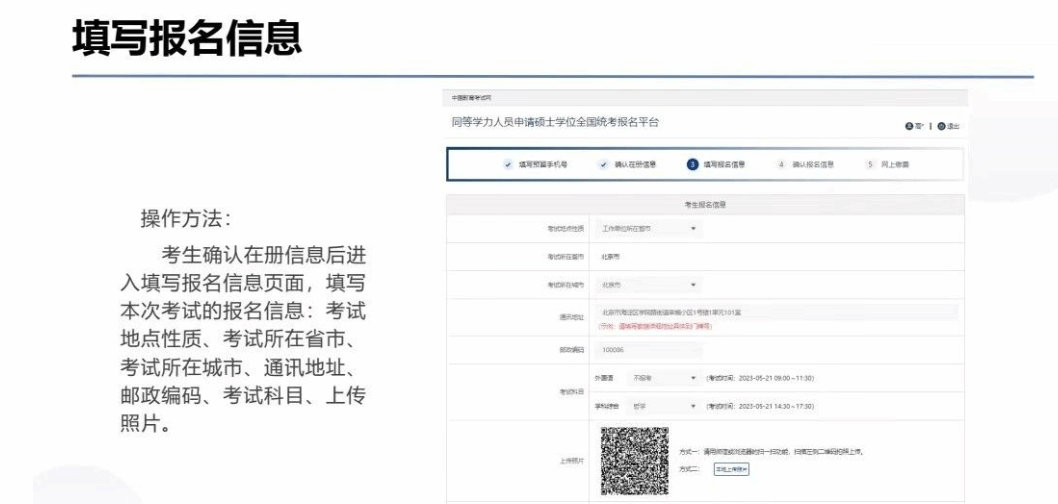This screenshot has height=504, width=1058.
Task: Click checkmark icon for 确认在册信息 step
Action: click(602, 163)
